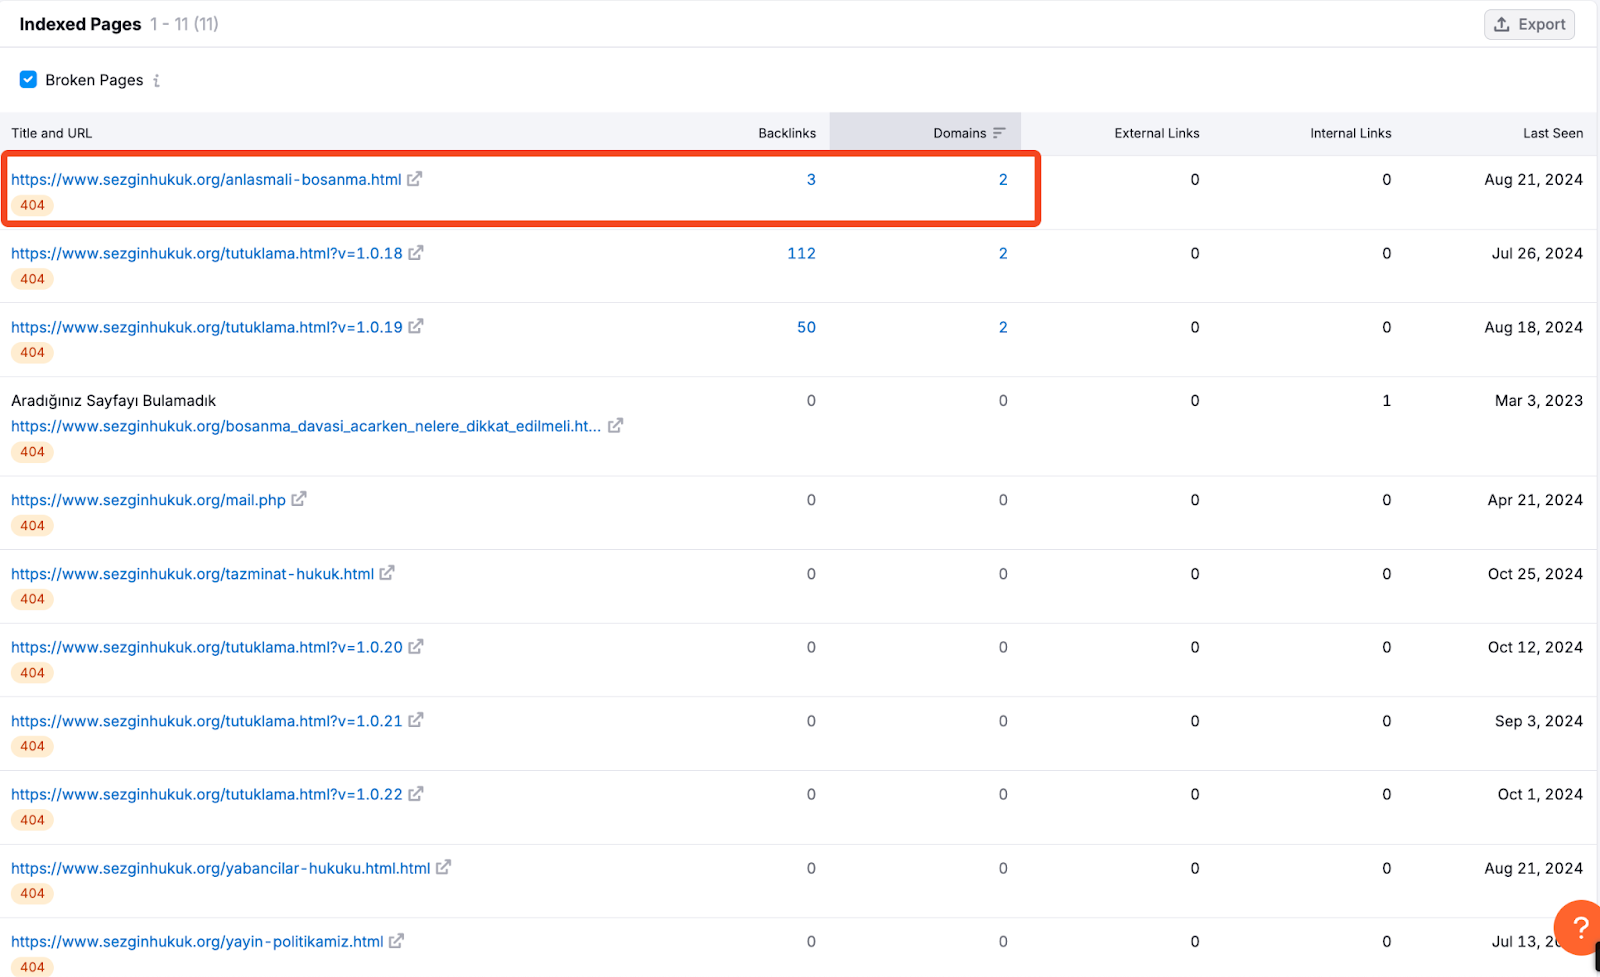Sort by the External Links column header
Image resolution: width=1600 pixels, height=977 pixels.
tap(1156, 133)
